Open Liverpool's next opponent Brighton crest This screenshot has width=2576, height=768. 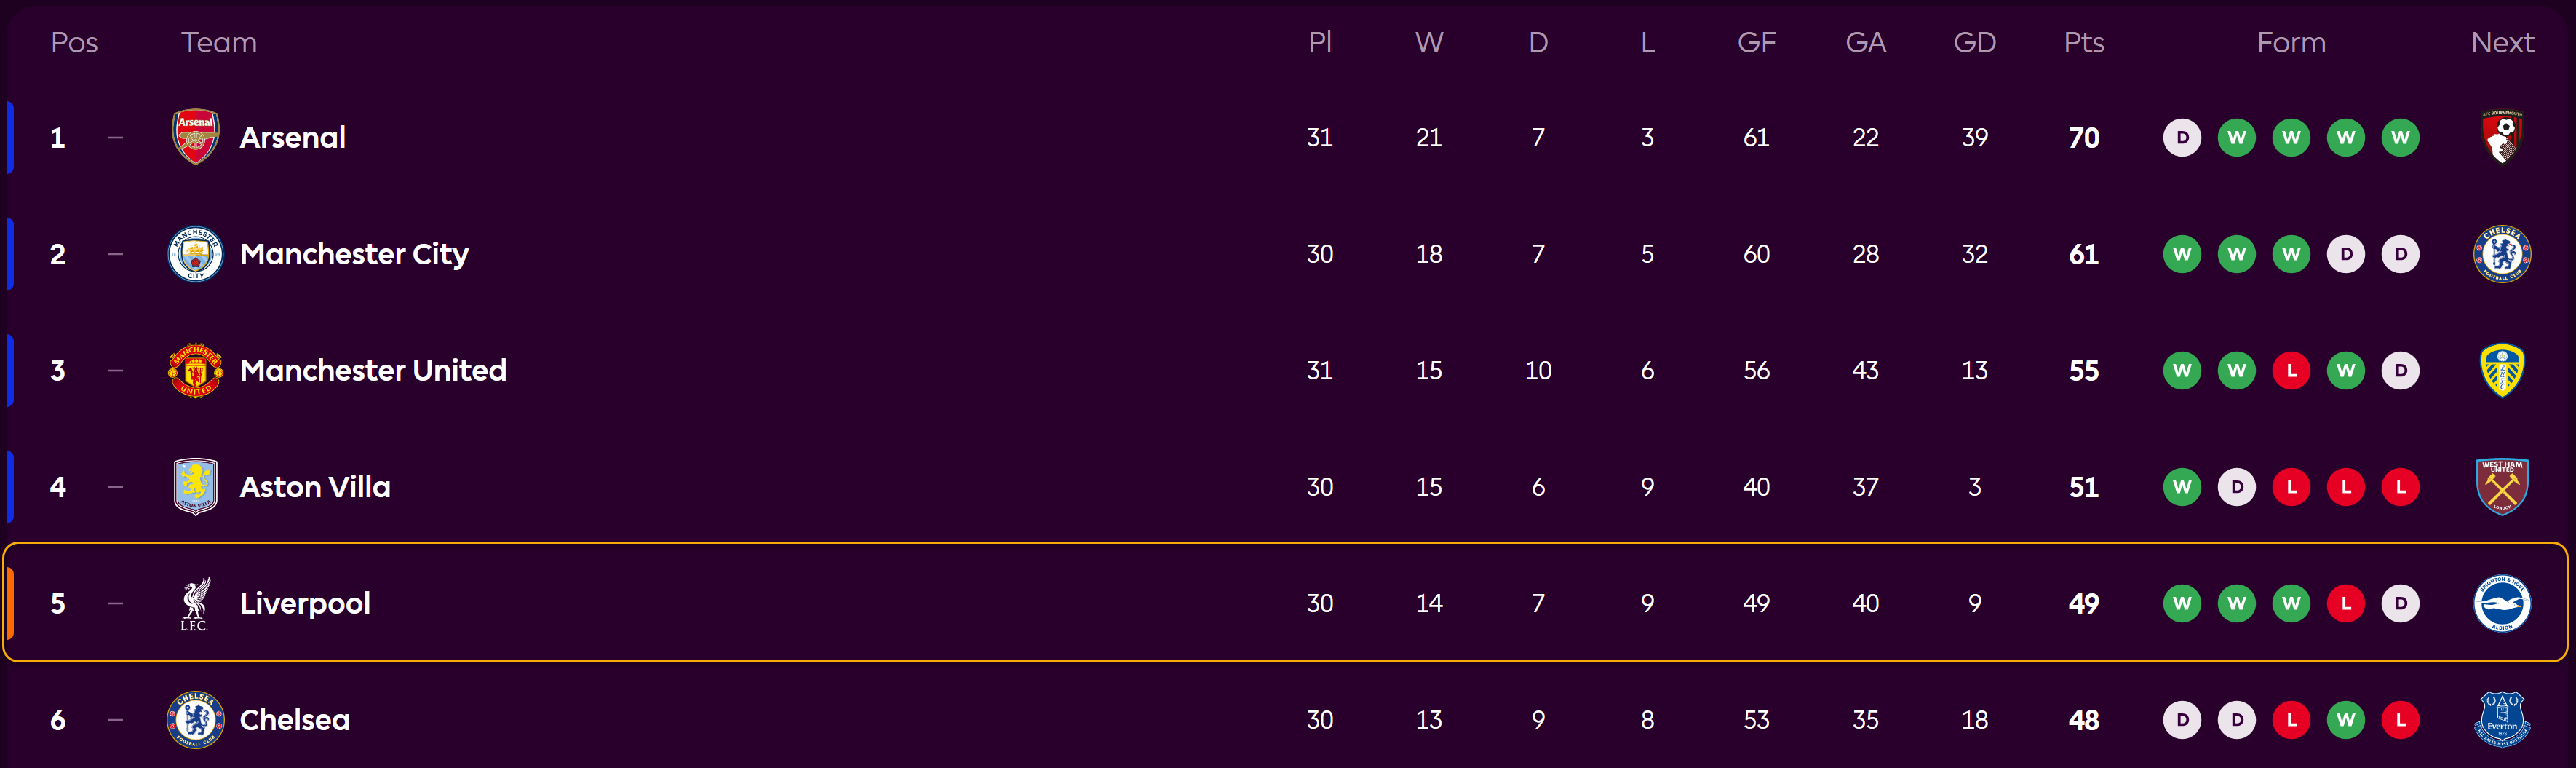(2501, 604)
